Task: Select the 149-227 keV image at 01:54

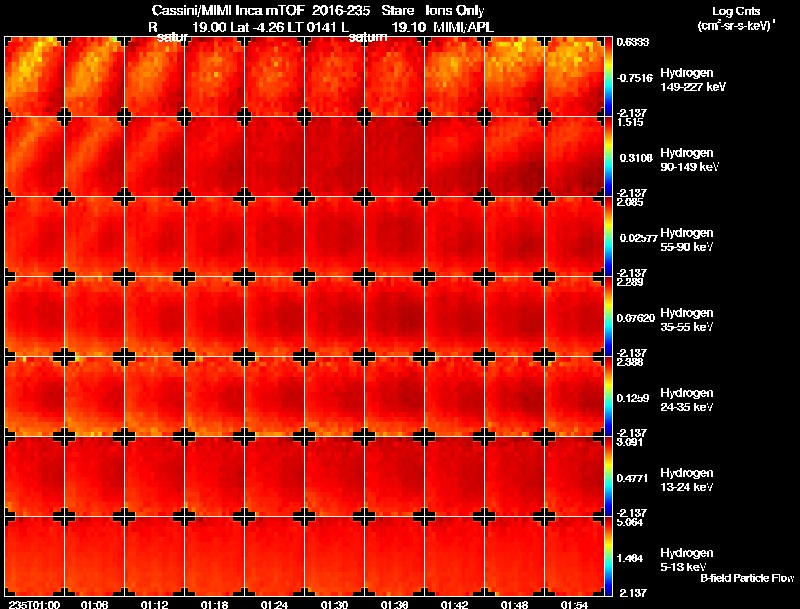Action: pos(574,77)
